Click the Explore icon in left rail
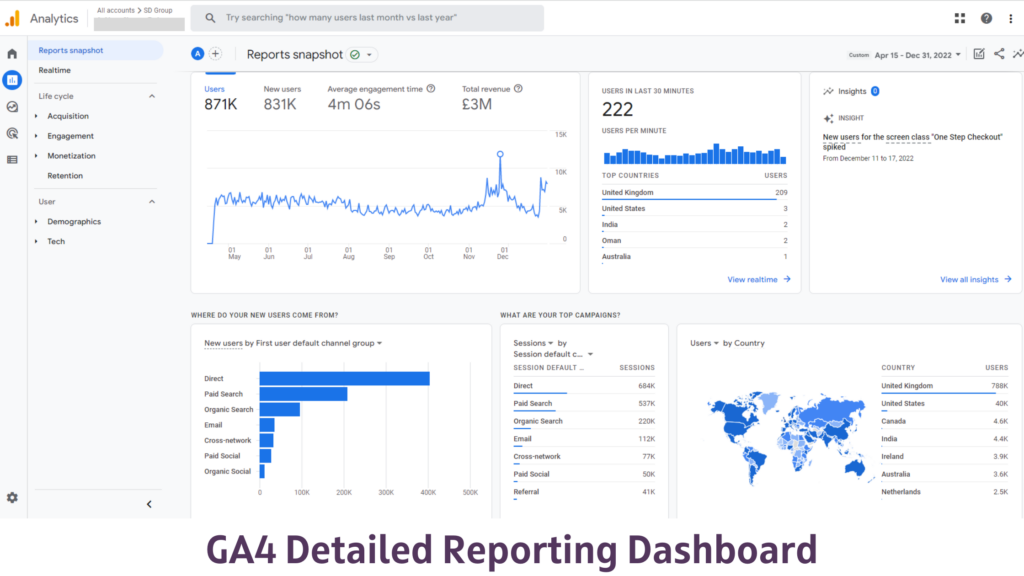 12,107
